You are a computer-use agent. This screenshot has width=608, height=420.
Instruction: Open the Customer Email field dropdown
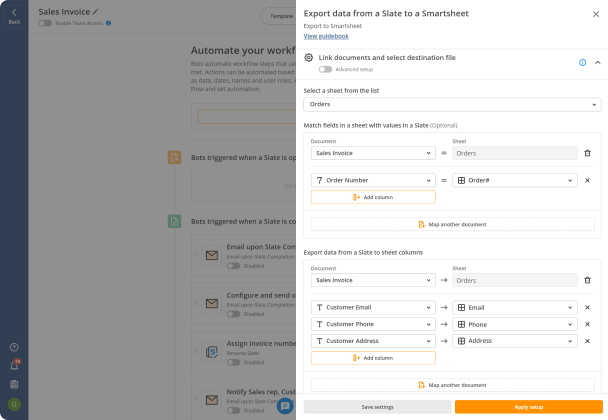(x=373, y=308)
